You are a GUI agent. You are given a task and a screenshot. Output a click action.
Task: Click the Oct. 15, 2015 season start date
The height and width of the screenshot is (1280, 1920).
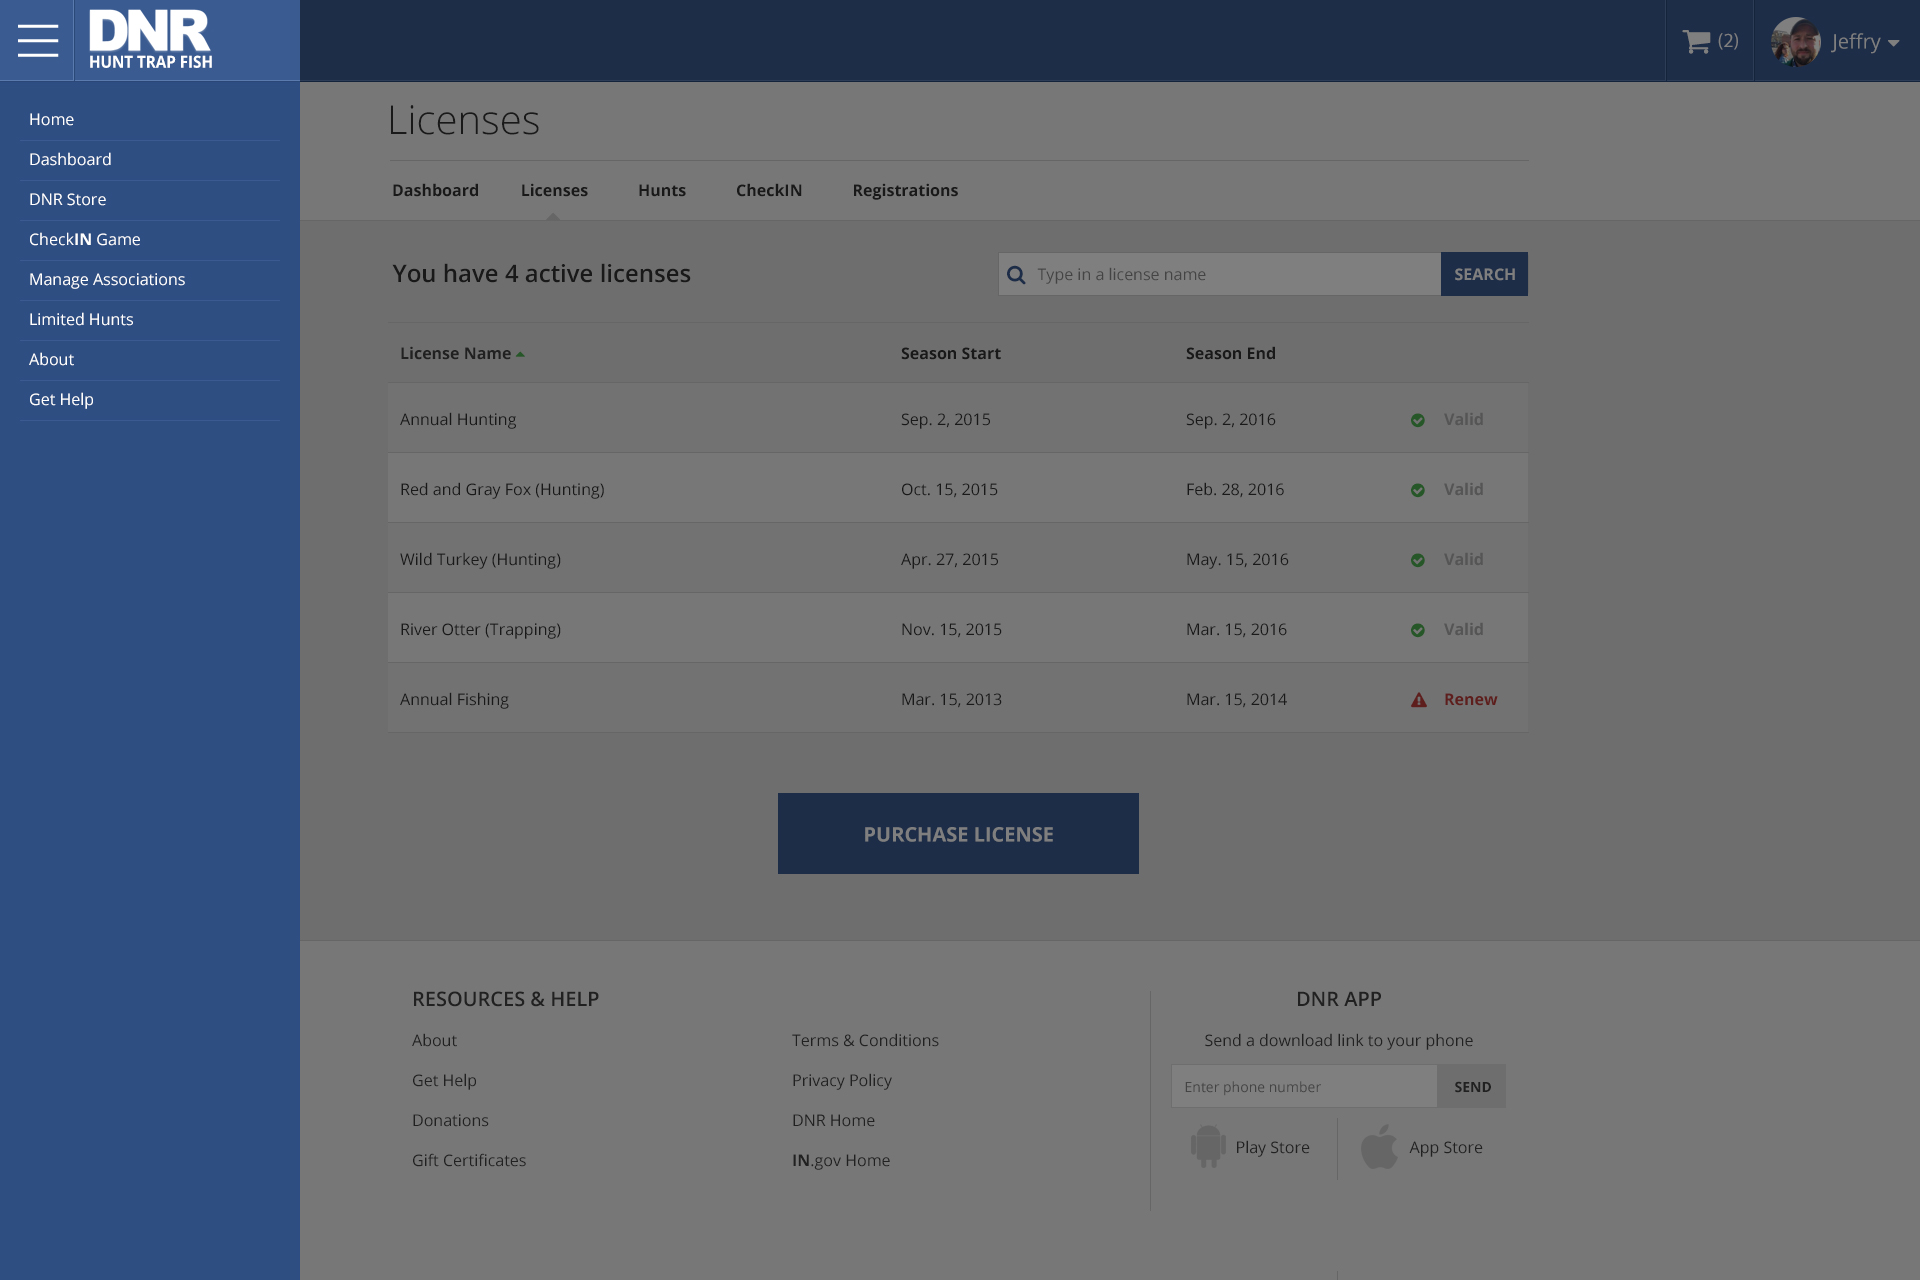coord(949,489)
